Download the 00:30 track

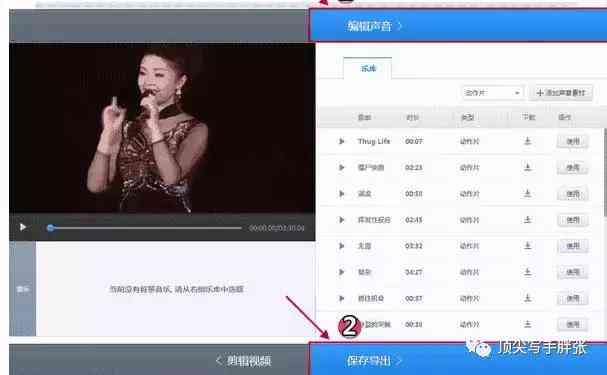[x=527, y=193]
